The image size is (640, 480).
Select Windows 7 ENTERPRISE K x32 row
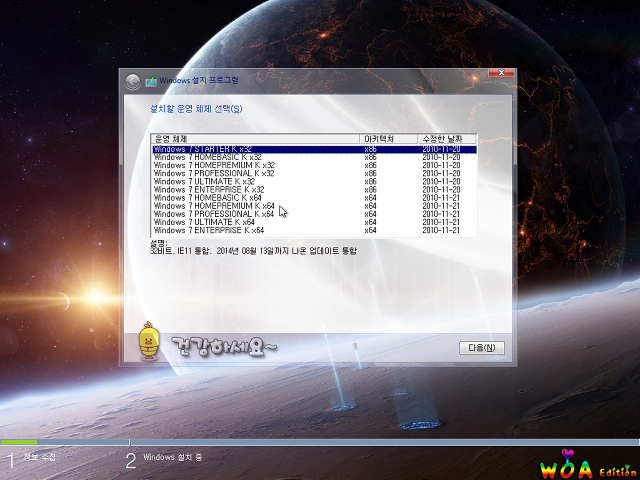point(314,190)
